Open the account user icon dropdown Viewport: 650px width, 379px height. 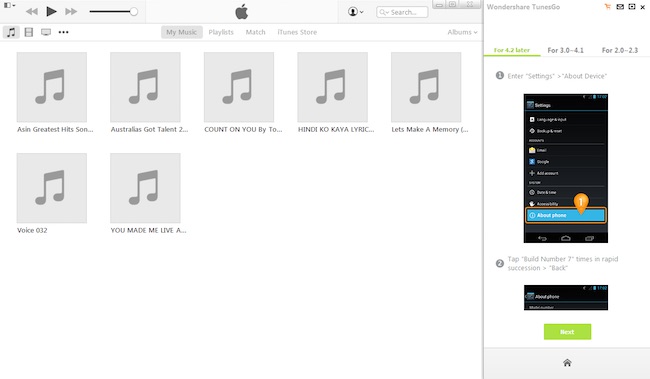pos(355,12)
